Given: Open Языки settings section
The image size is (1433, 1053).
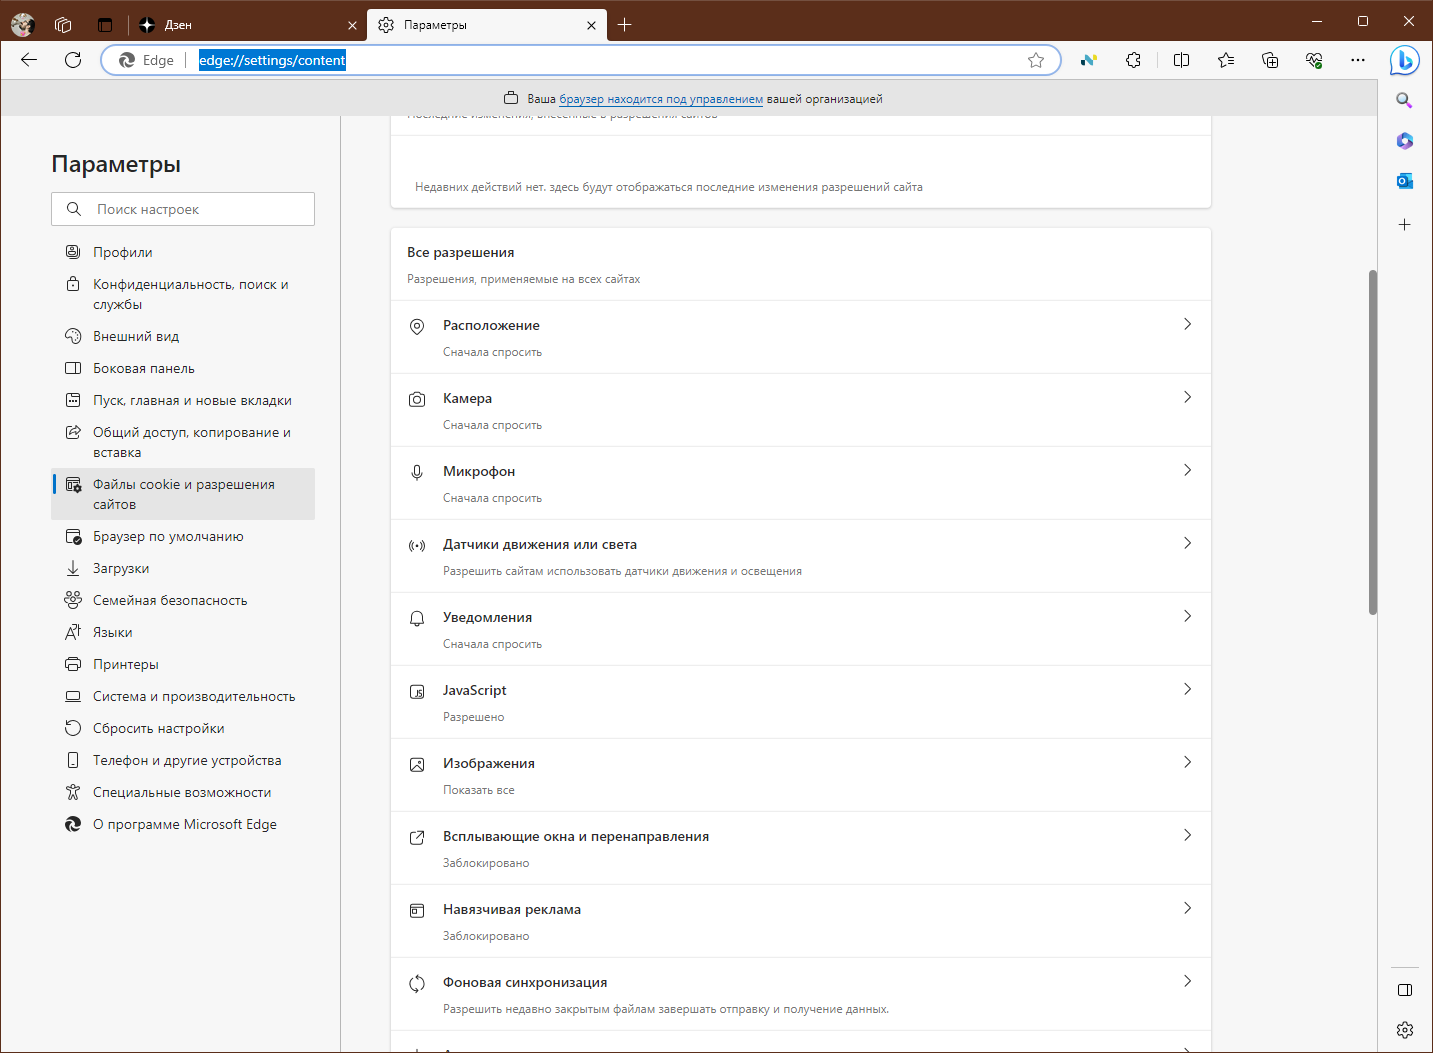Looking at the screenshot, I should 183,632.
